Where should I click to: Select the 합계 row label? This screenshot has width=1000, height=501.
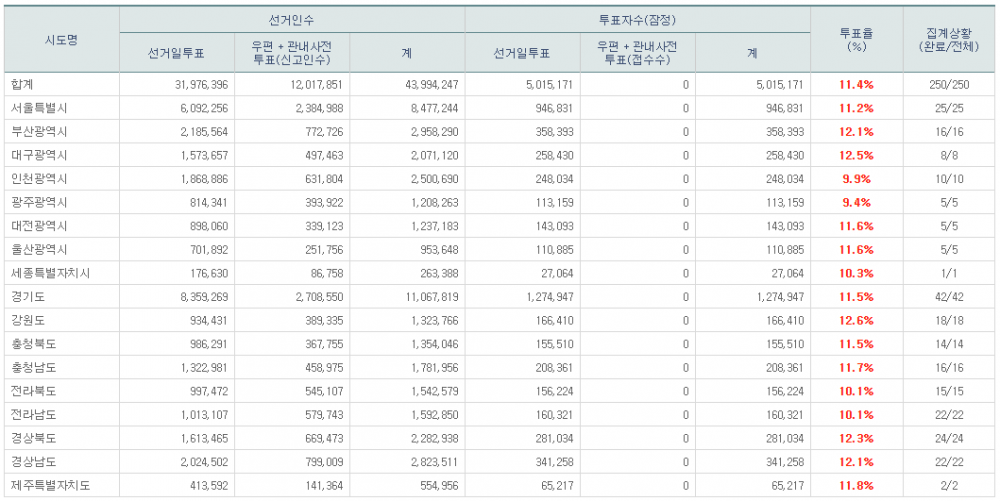coord(22,85)
